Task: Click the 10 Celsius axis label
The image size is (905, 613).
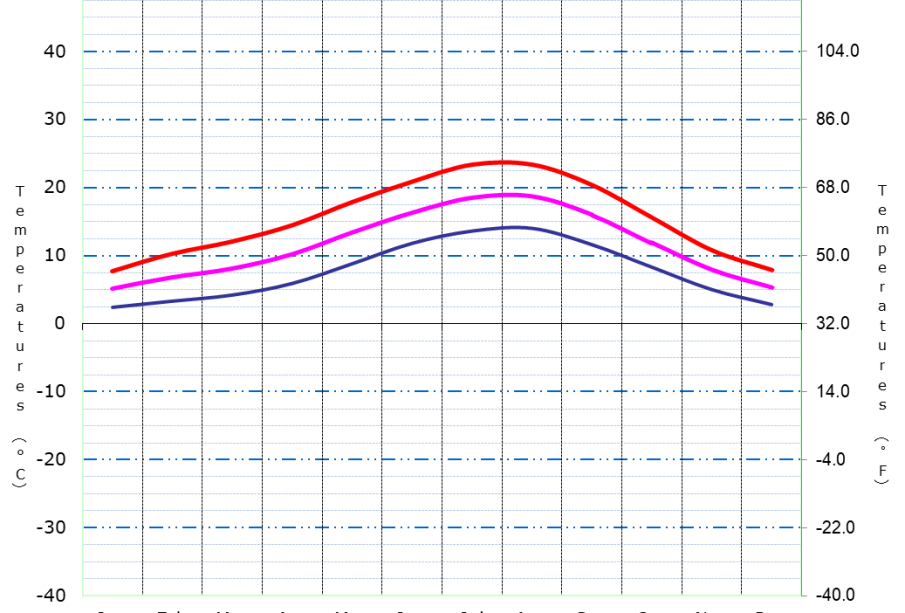Action: pos(54,255)
